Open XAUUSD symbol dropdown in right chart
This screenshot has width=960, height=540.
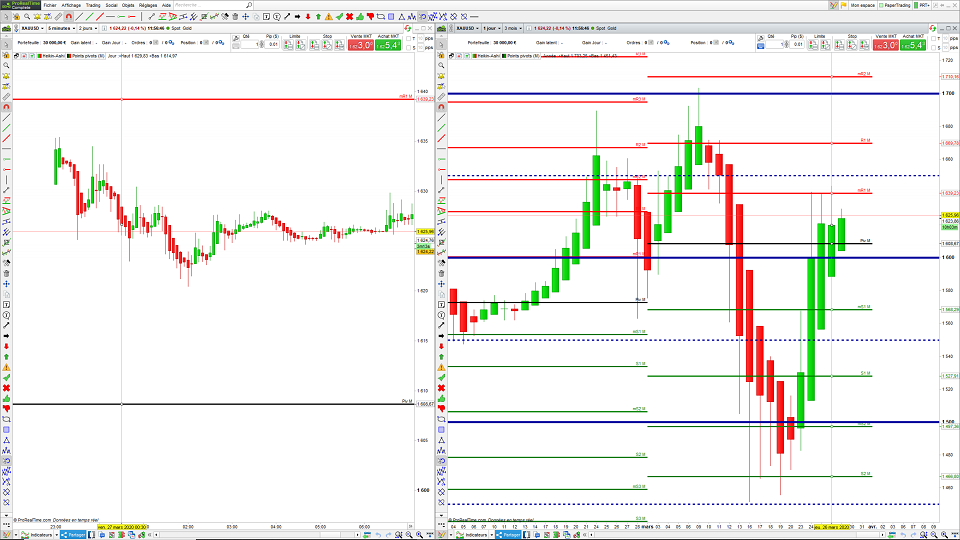point(466,28)
